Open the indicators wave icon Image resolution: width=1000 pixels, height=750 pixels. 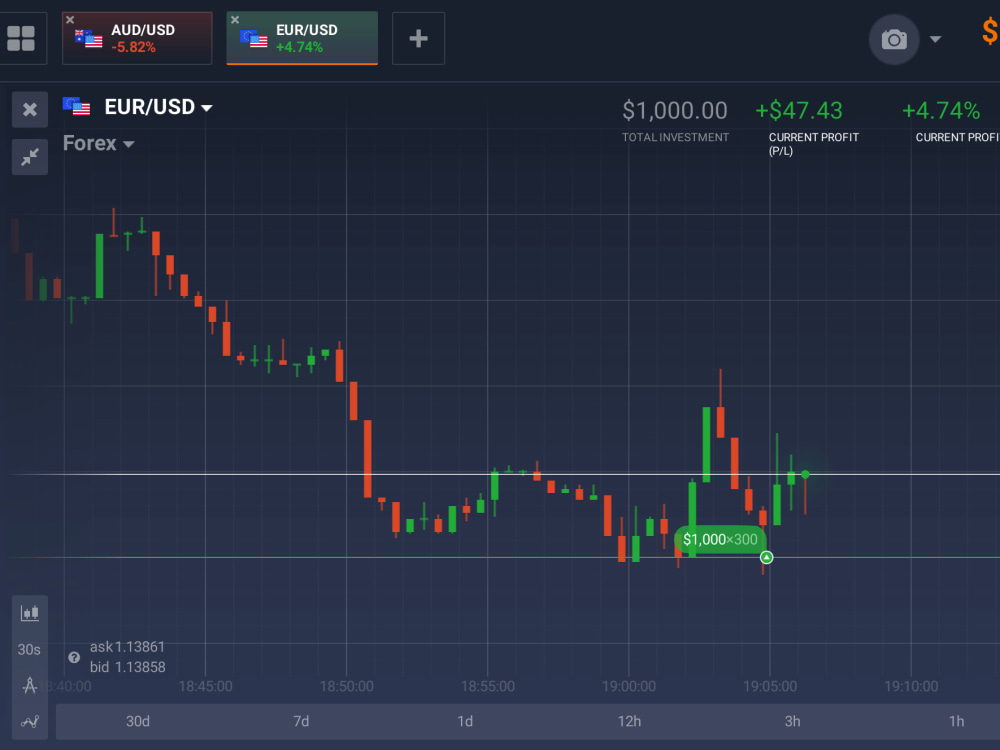point(29,721)
